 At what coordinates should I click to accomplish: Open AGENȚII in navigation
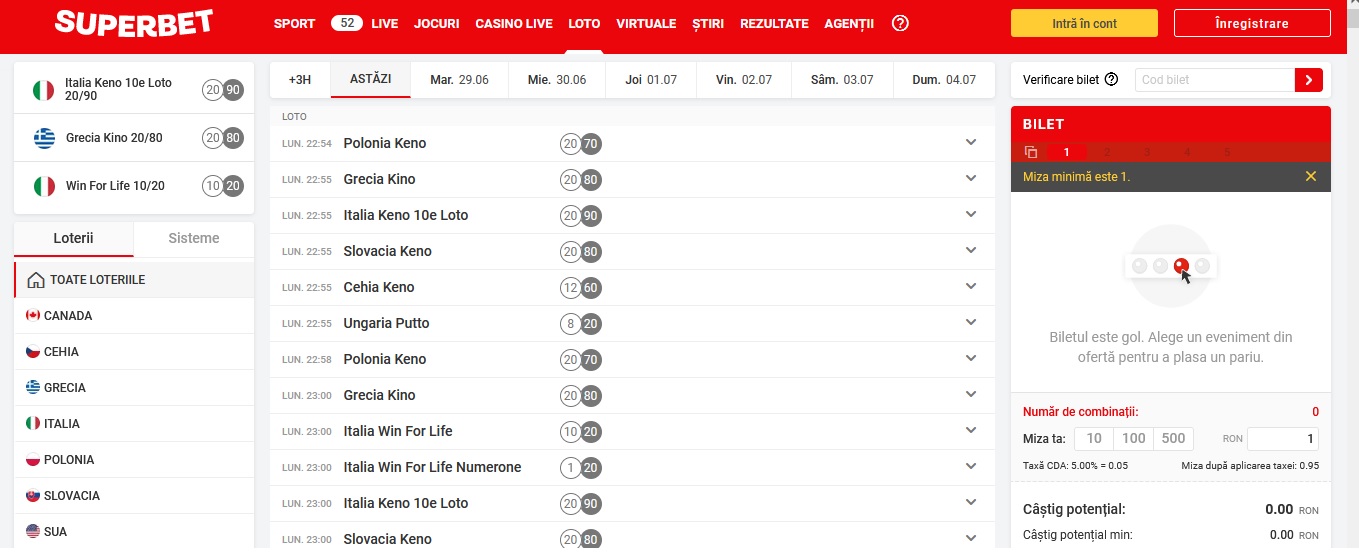(849, 23)
